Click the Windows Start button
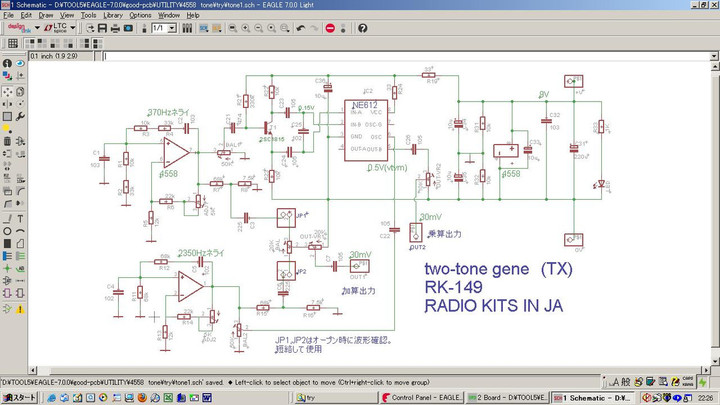 [x=18, y=398]
